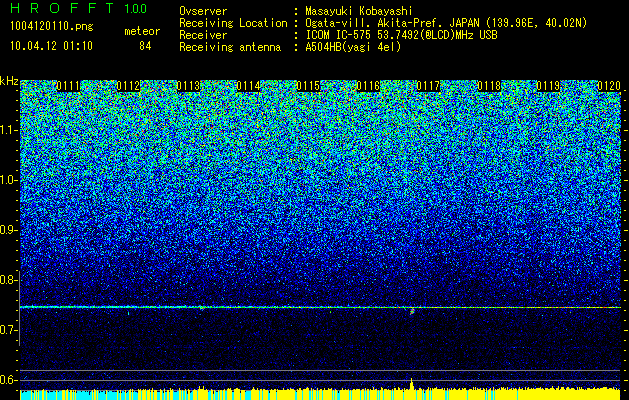Click time marker 0120
The image size is (629, 400).
[609, 86]
